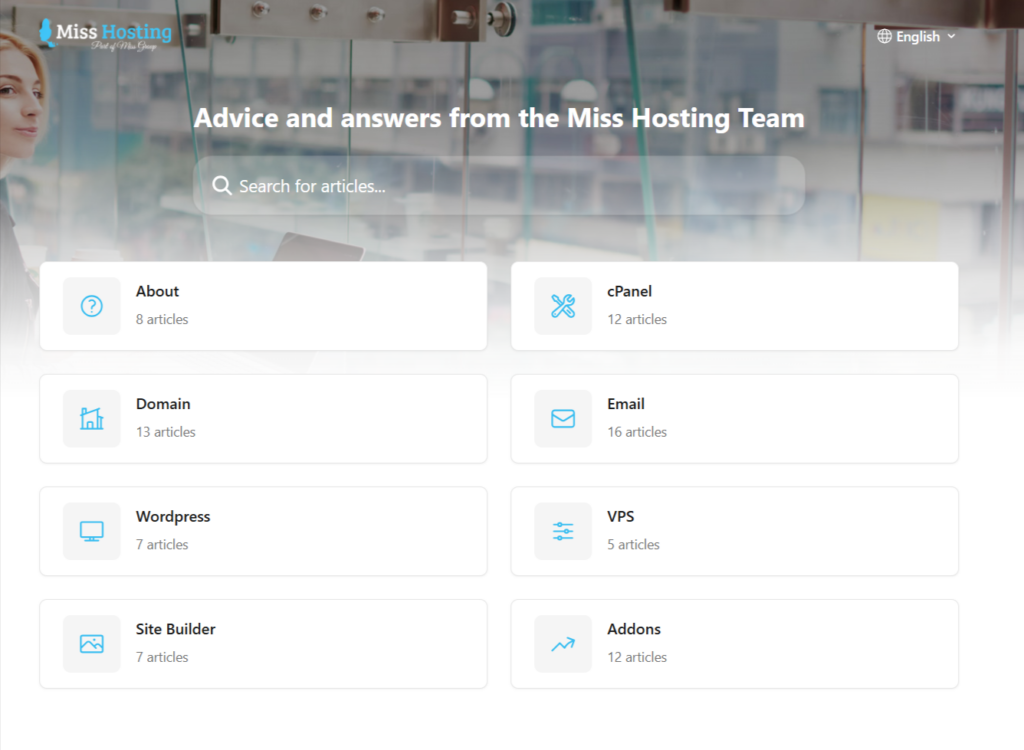
Task: Open the Email envelope icon
Action: coord(562,418)
